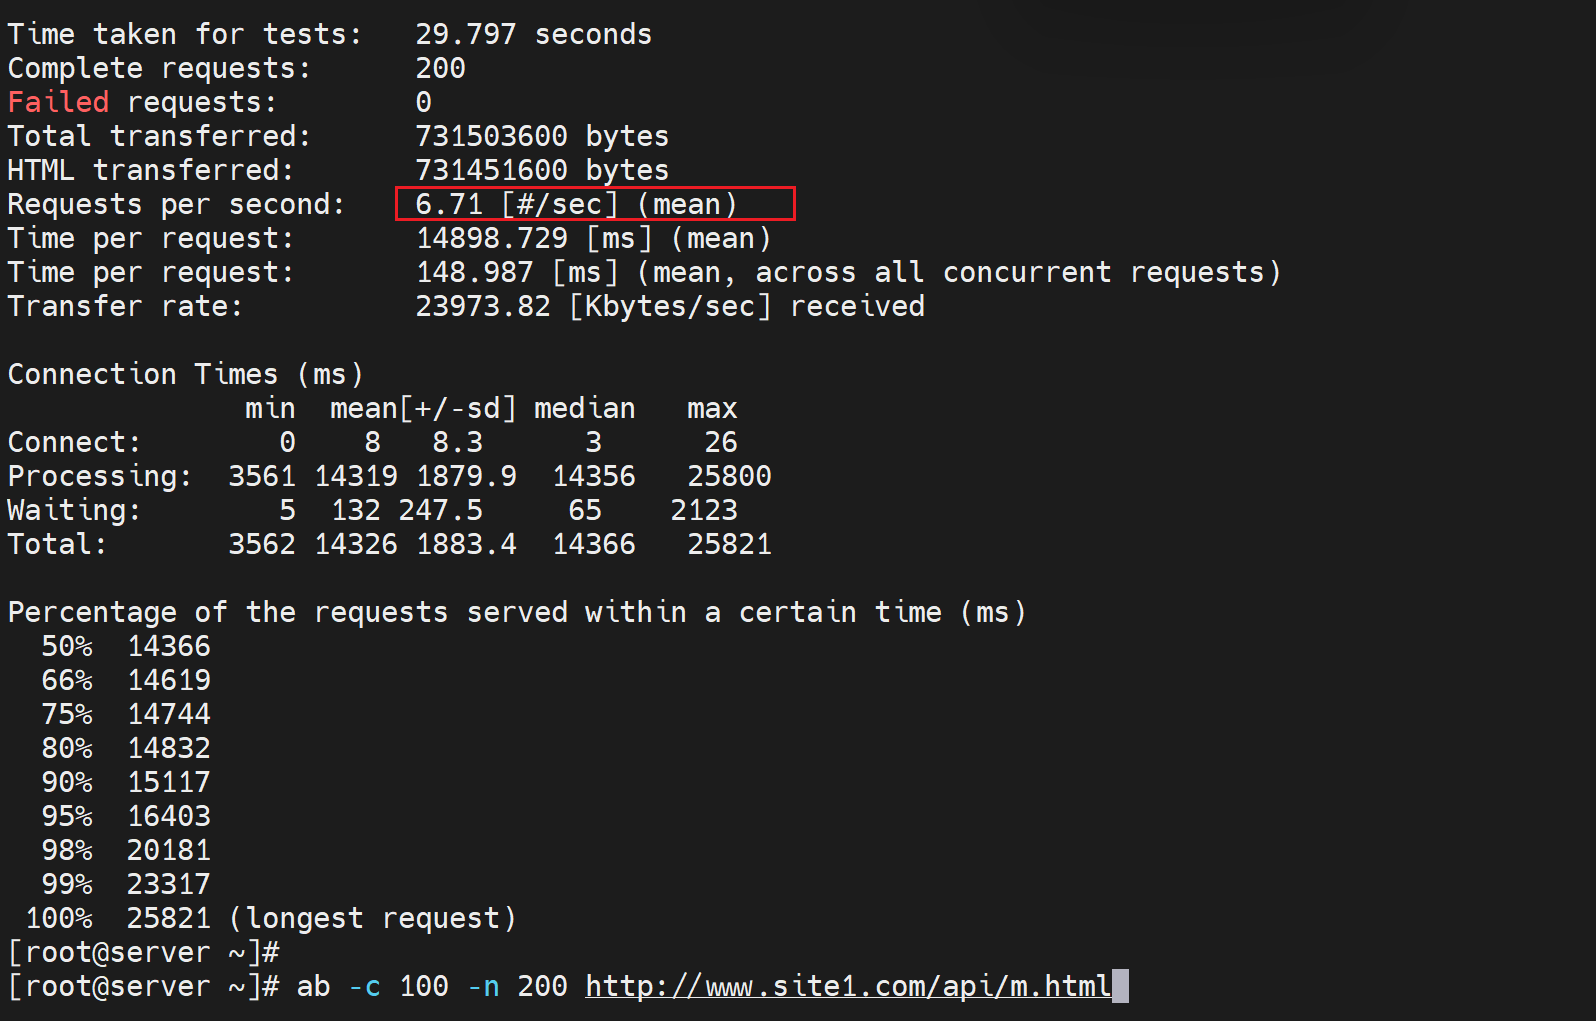Click the Complete requests value 200
The image size is (1596, 1021).
[440, 68]
